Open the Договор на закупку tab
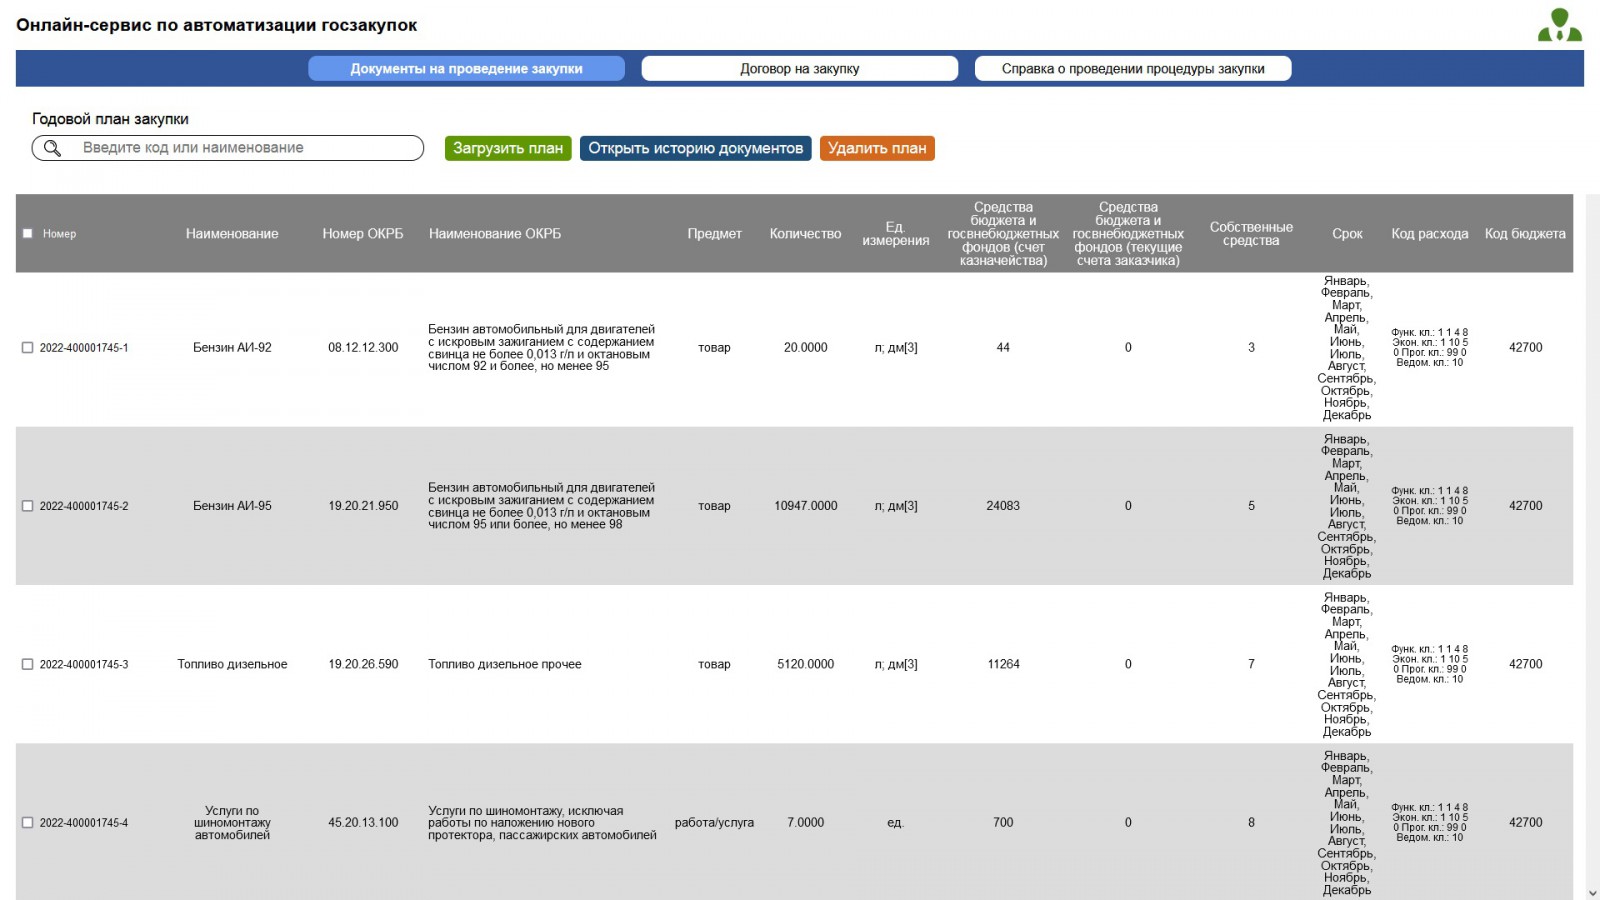The height and width of the screenshot is (900, 1600). (800, 68)
